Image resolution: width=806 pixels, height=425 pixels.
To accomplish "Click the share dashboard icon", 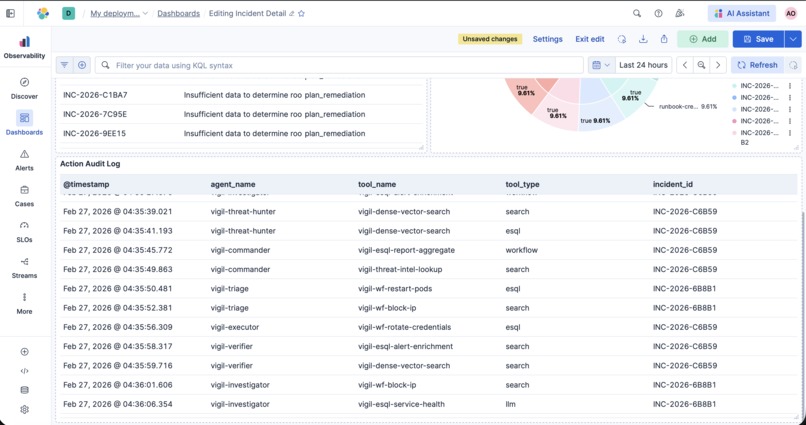I will (664, 39).
